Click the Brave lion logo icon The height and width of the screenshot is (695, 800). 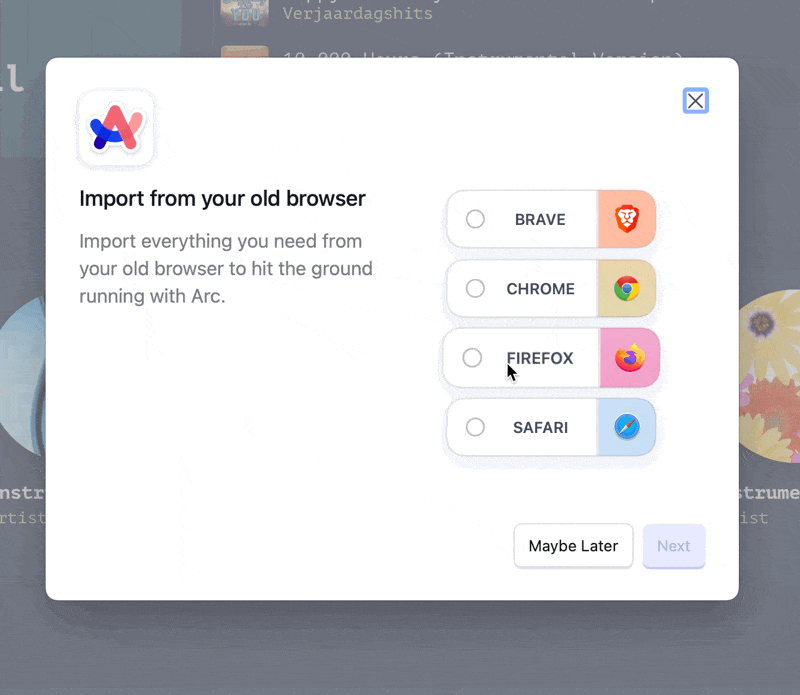[627, 219]
